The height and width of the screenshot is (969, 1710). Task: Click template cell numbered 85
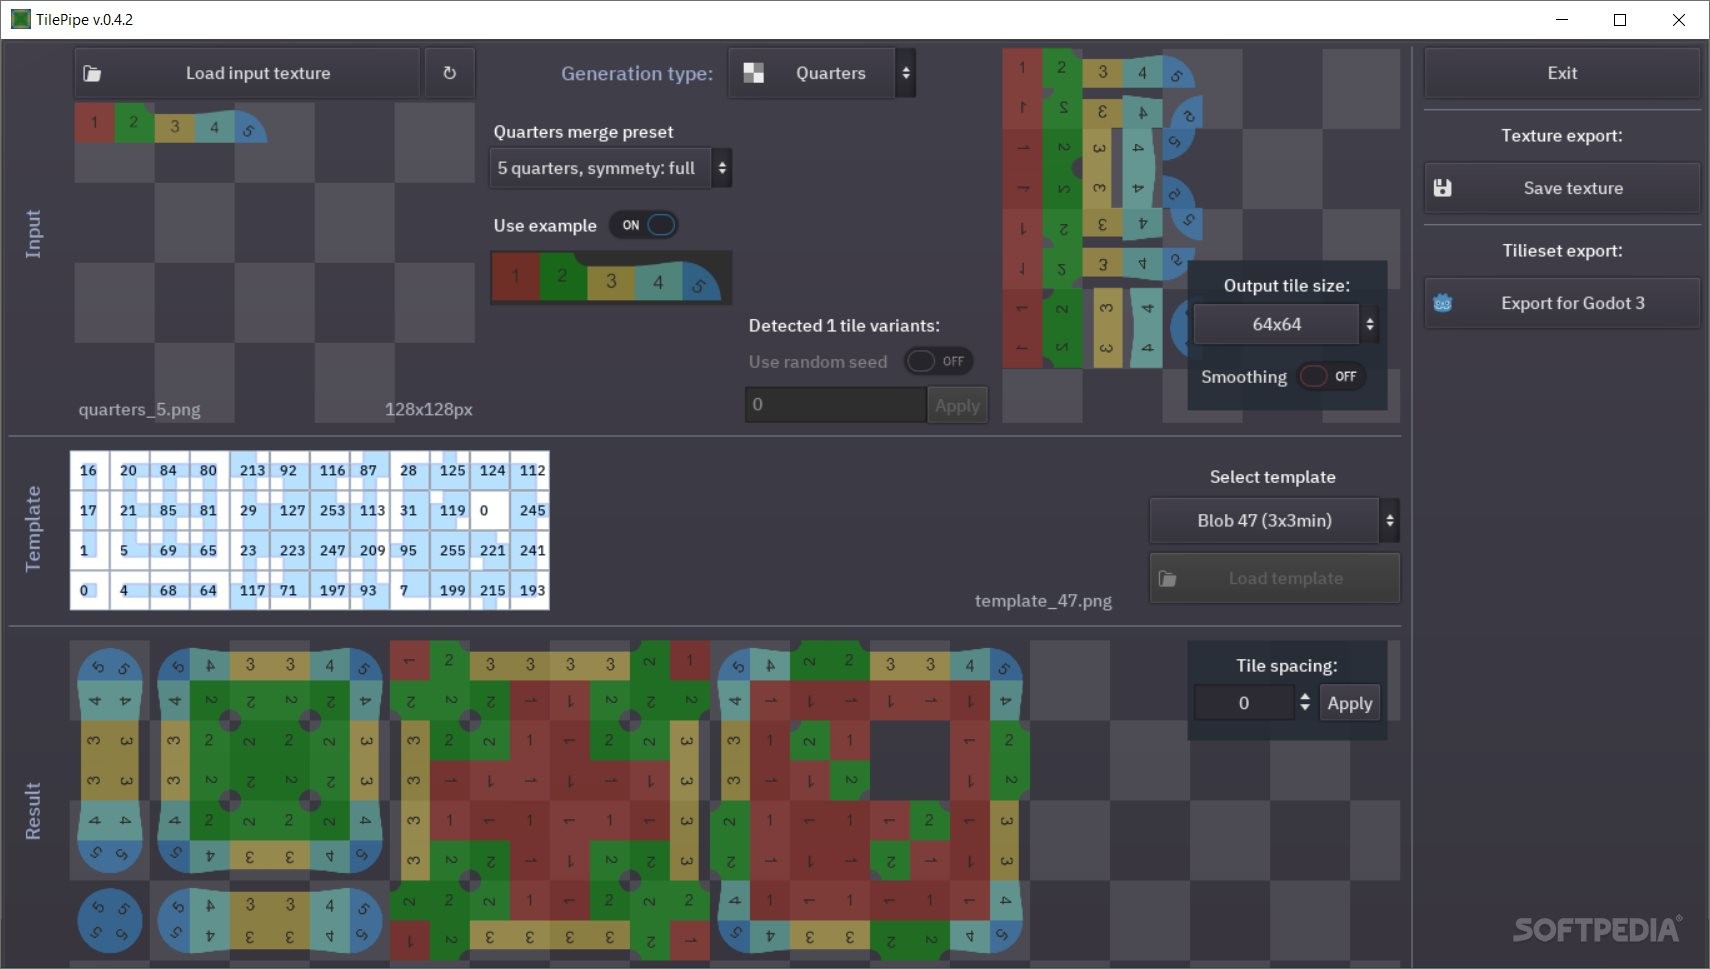170,510
